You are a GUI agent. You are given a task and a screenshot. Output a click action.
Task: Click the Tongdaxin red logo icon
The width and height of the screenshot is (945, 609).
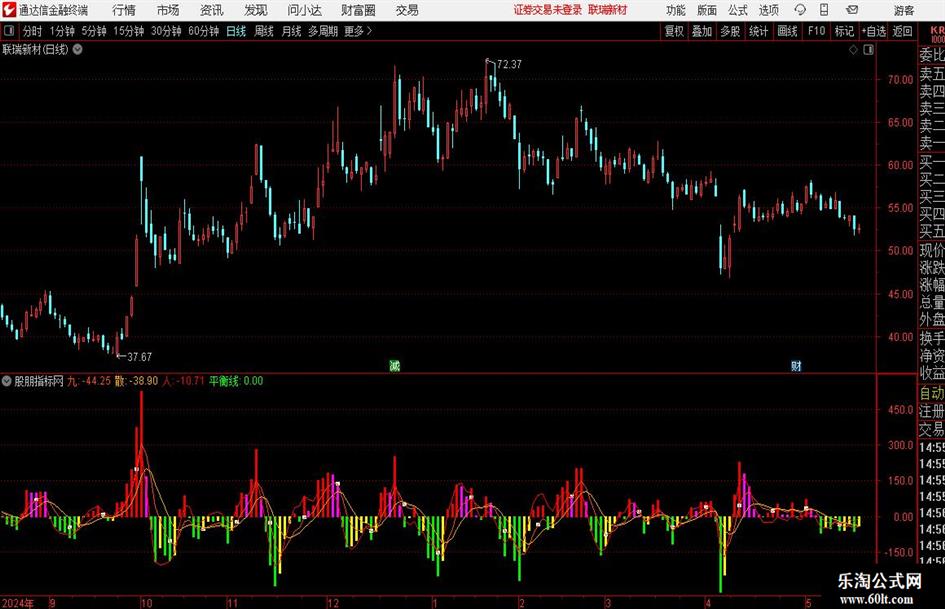(9, 10)
